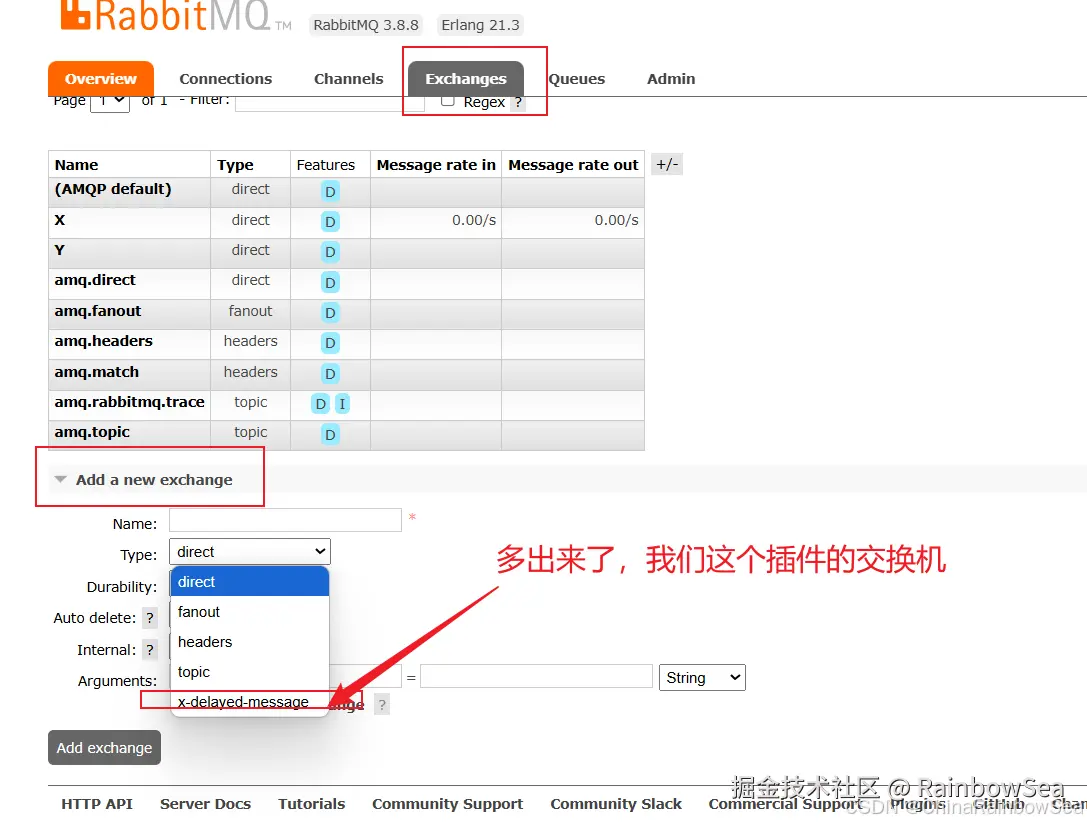Click the D badge for amq.direct

coord(330,283)
